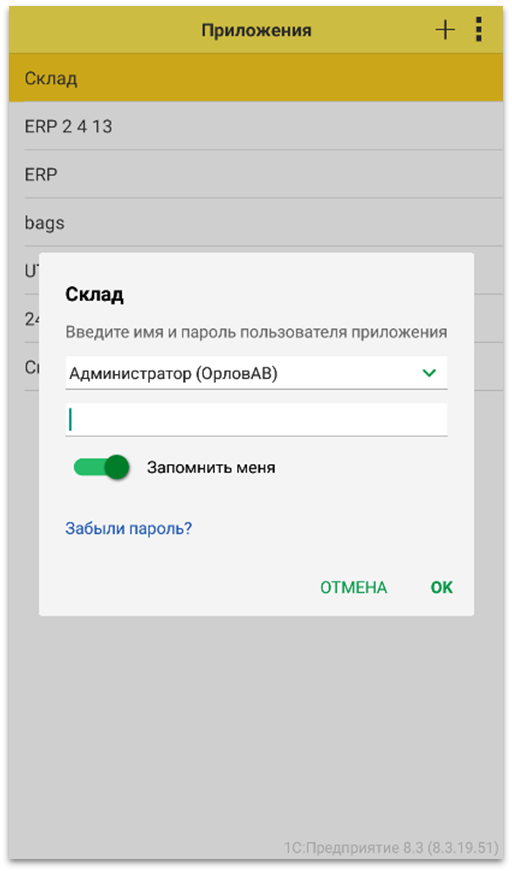The height and width of the screenshot is (871, 512).
Task: Open the three-dot overflow menu
Action: (479, 29)
